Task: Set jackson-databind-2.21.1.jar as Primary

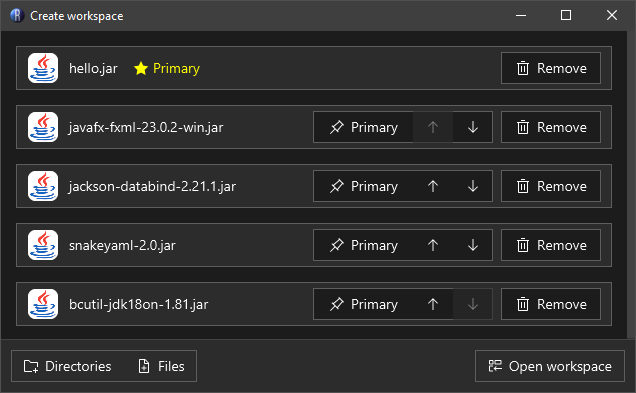Action: tap(363, 186)
